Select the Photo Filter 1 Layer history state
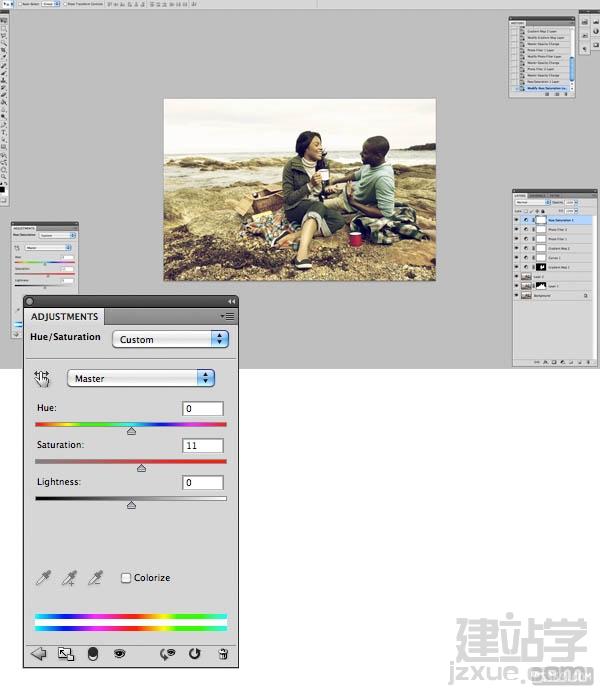This screenshot has height=692, width=600. click(540, 50)
